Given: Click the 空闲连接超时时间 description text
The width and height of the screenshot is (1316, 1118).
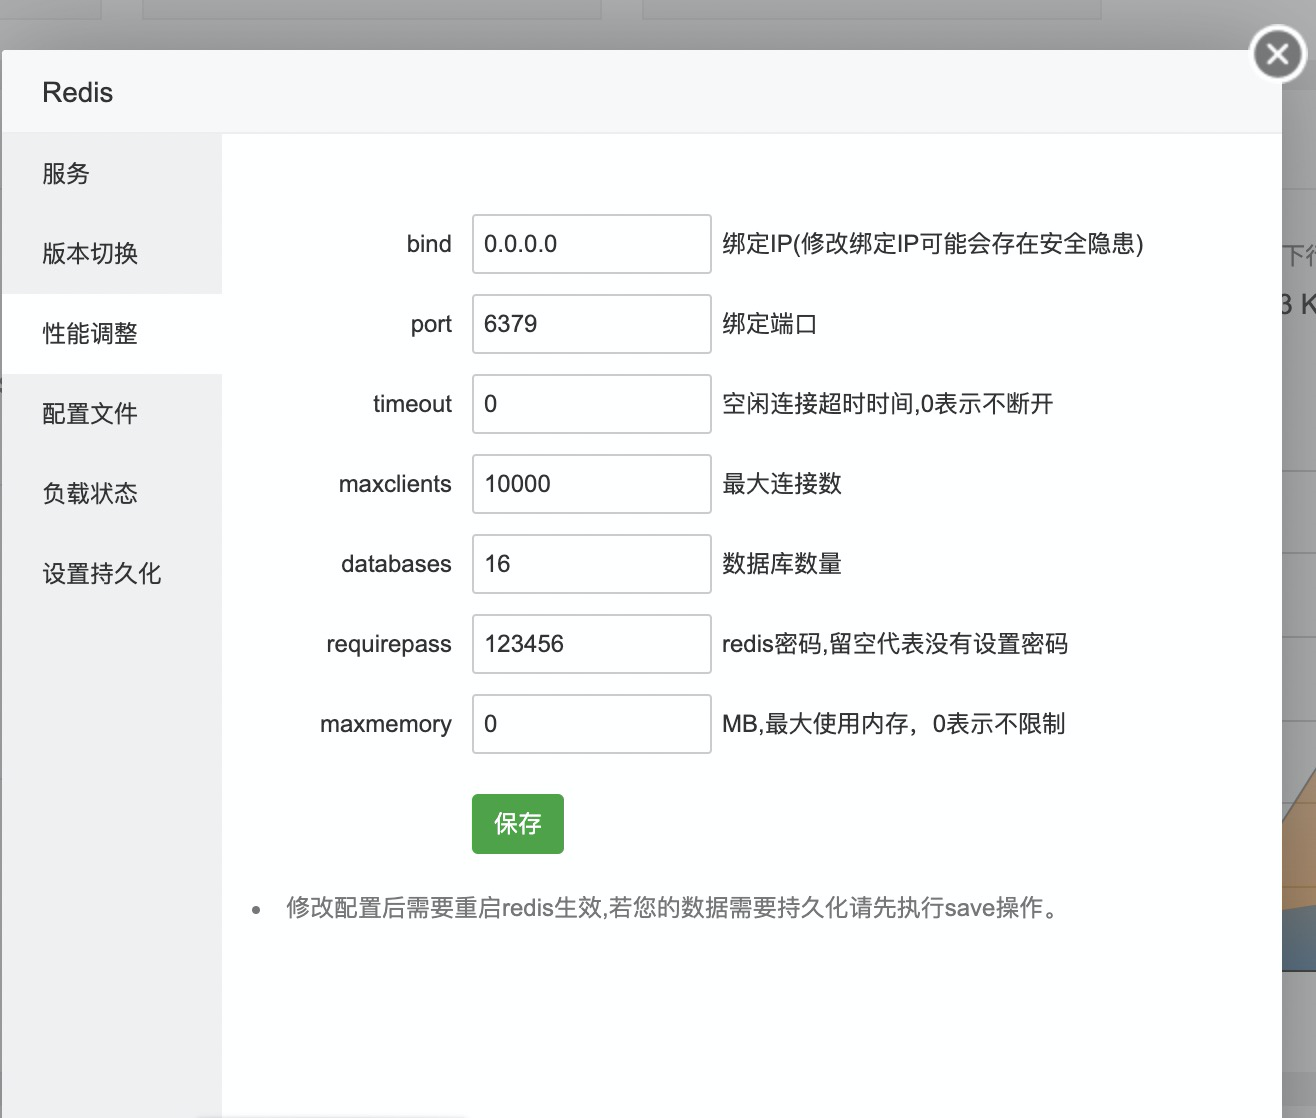Looking at the screenshot, I should pyautogui.click(x=888, y=404).
